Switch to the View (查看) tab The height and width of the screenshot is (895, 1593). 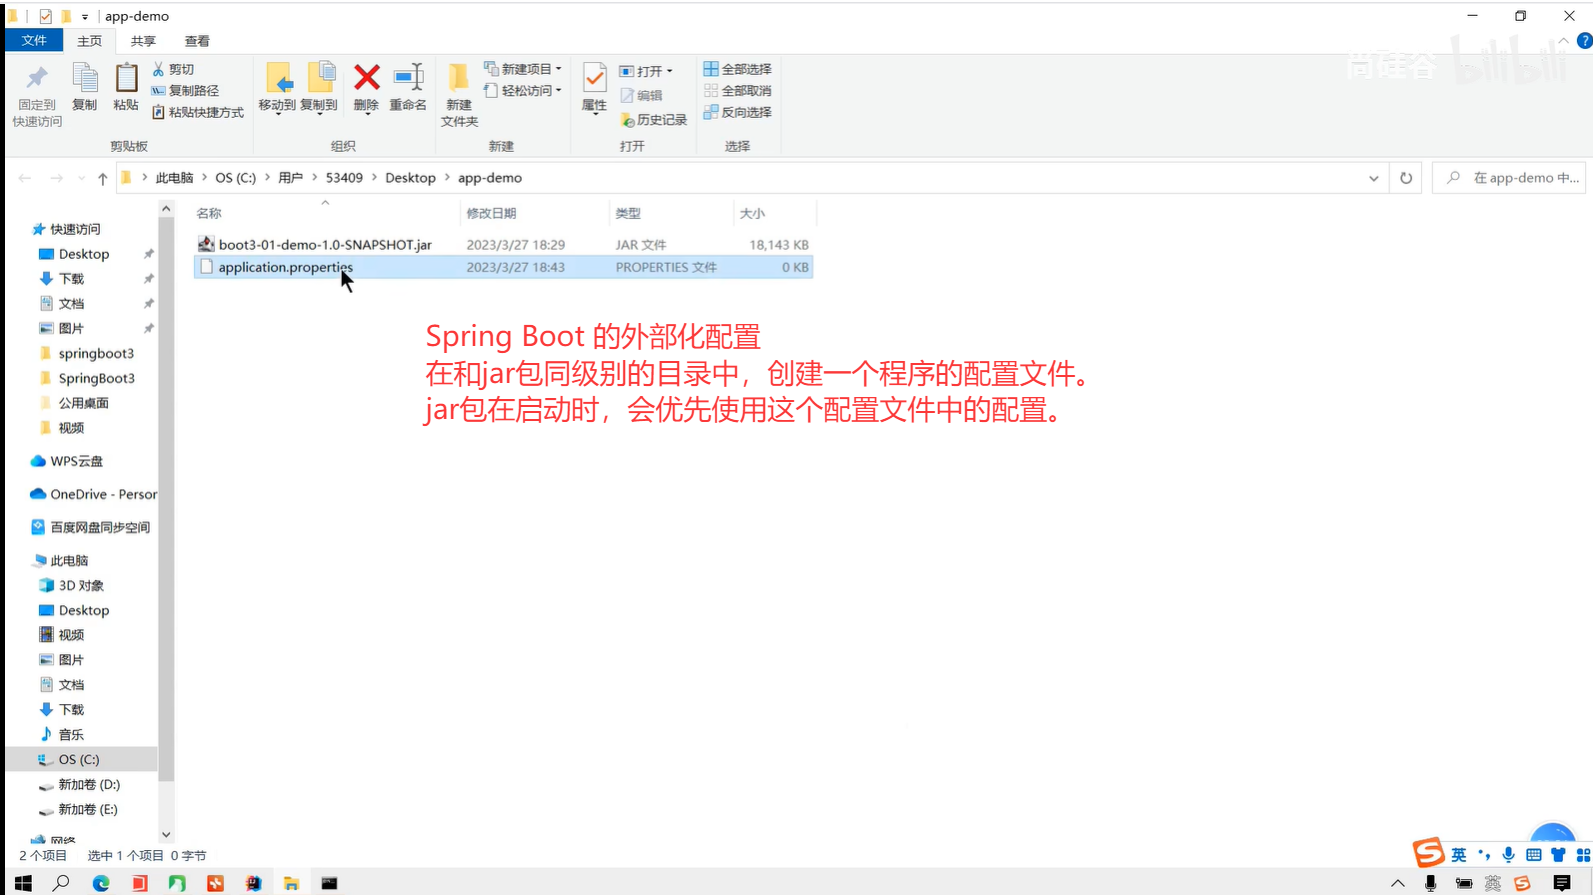pyautogui.click(x=197, y=41)
